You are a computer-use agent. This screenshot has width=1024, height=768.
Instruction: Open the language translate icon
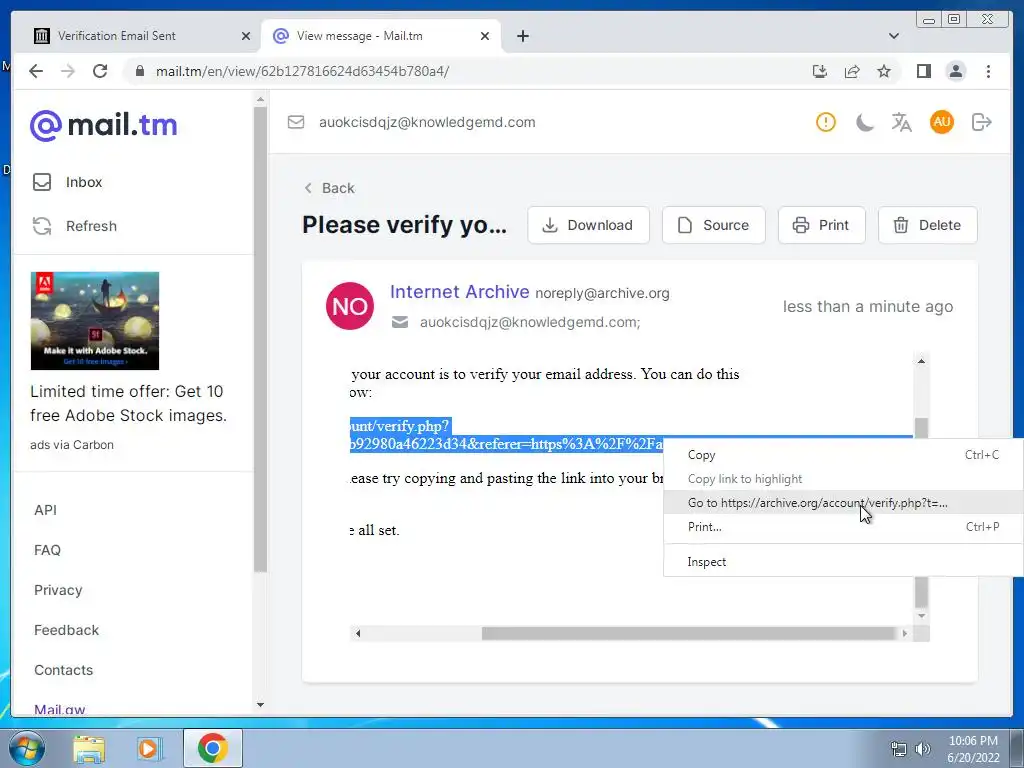[901, 122]
